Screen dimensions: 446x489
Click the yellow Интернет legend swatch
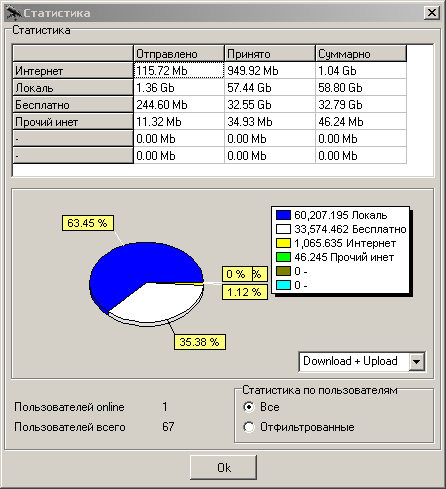[283, 243]
